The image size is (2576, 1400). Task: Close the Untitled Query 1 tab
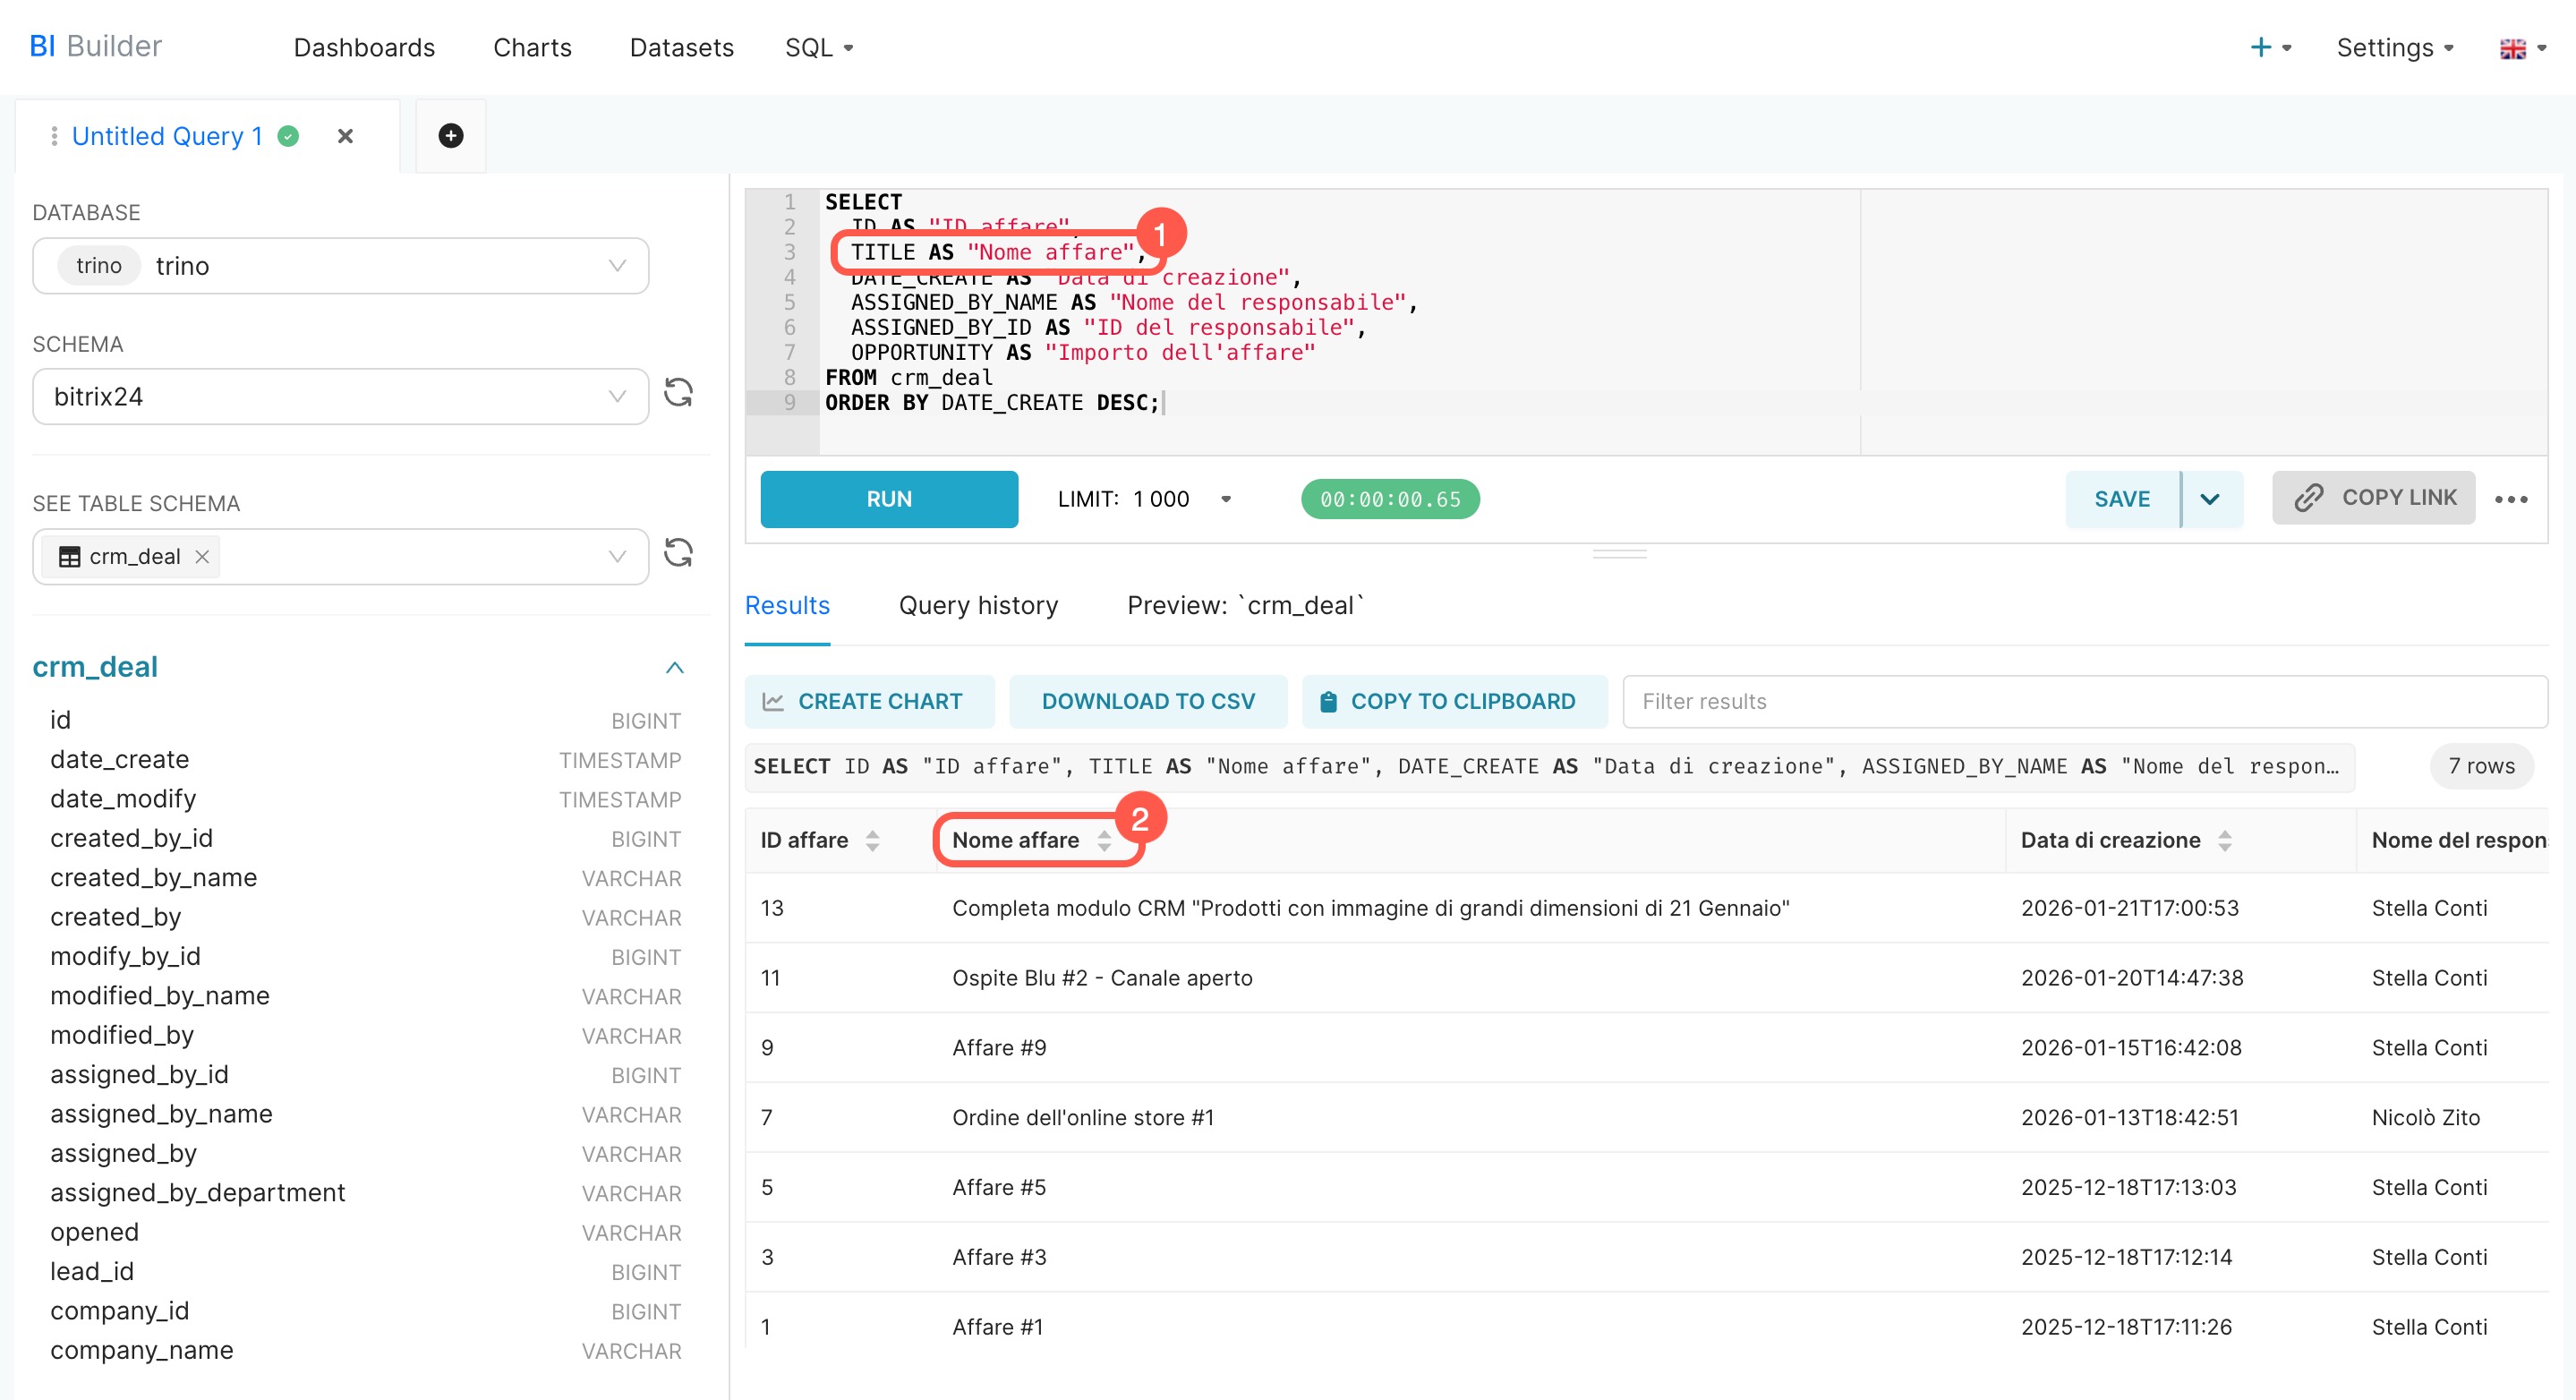[345, 136]
